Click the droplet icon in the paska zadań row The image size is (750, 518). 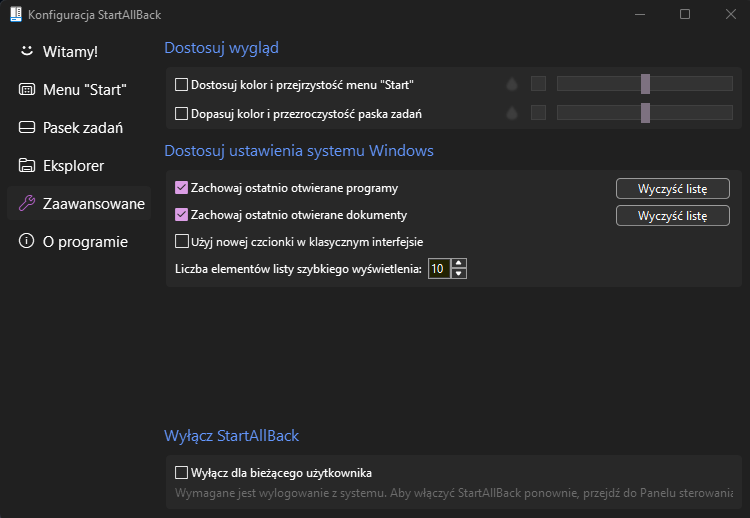(x=512, y=113)
